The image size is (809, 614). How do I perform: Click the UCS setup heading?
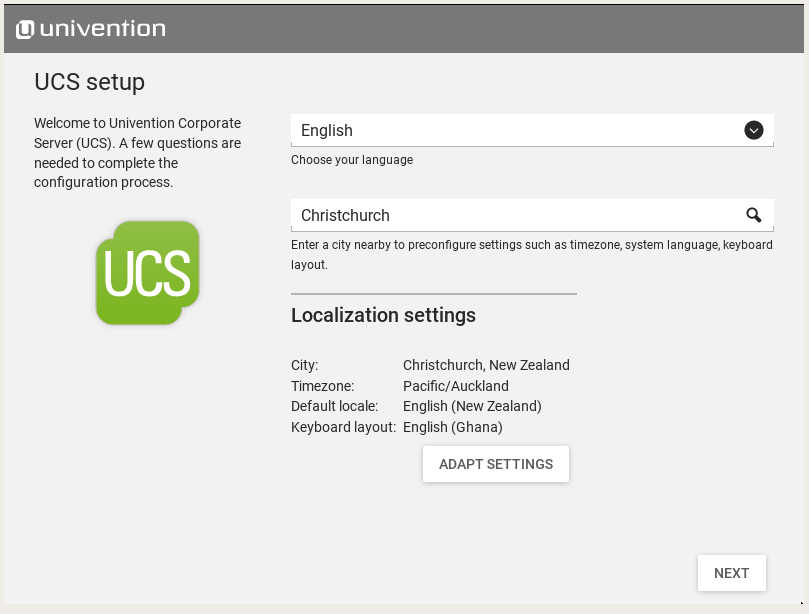click(90, 82)
